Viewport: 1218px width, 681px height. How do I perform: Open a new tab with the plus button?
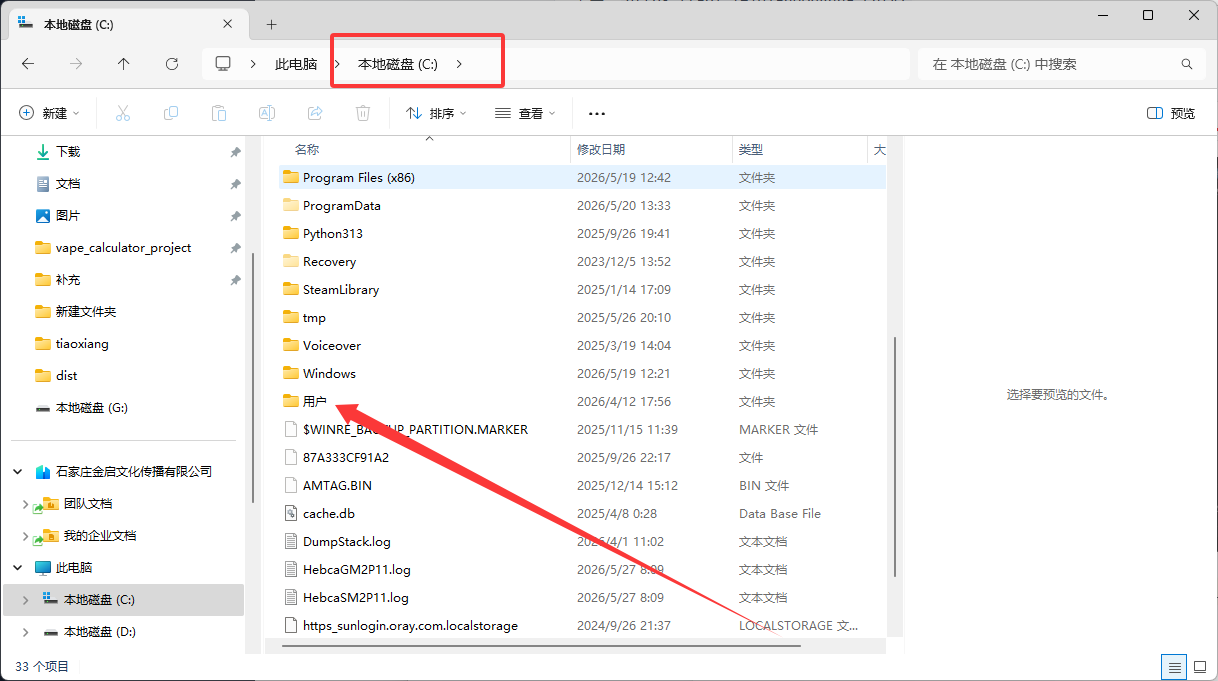(x=271, y=24)
